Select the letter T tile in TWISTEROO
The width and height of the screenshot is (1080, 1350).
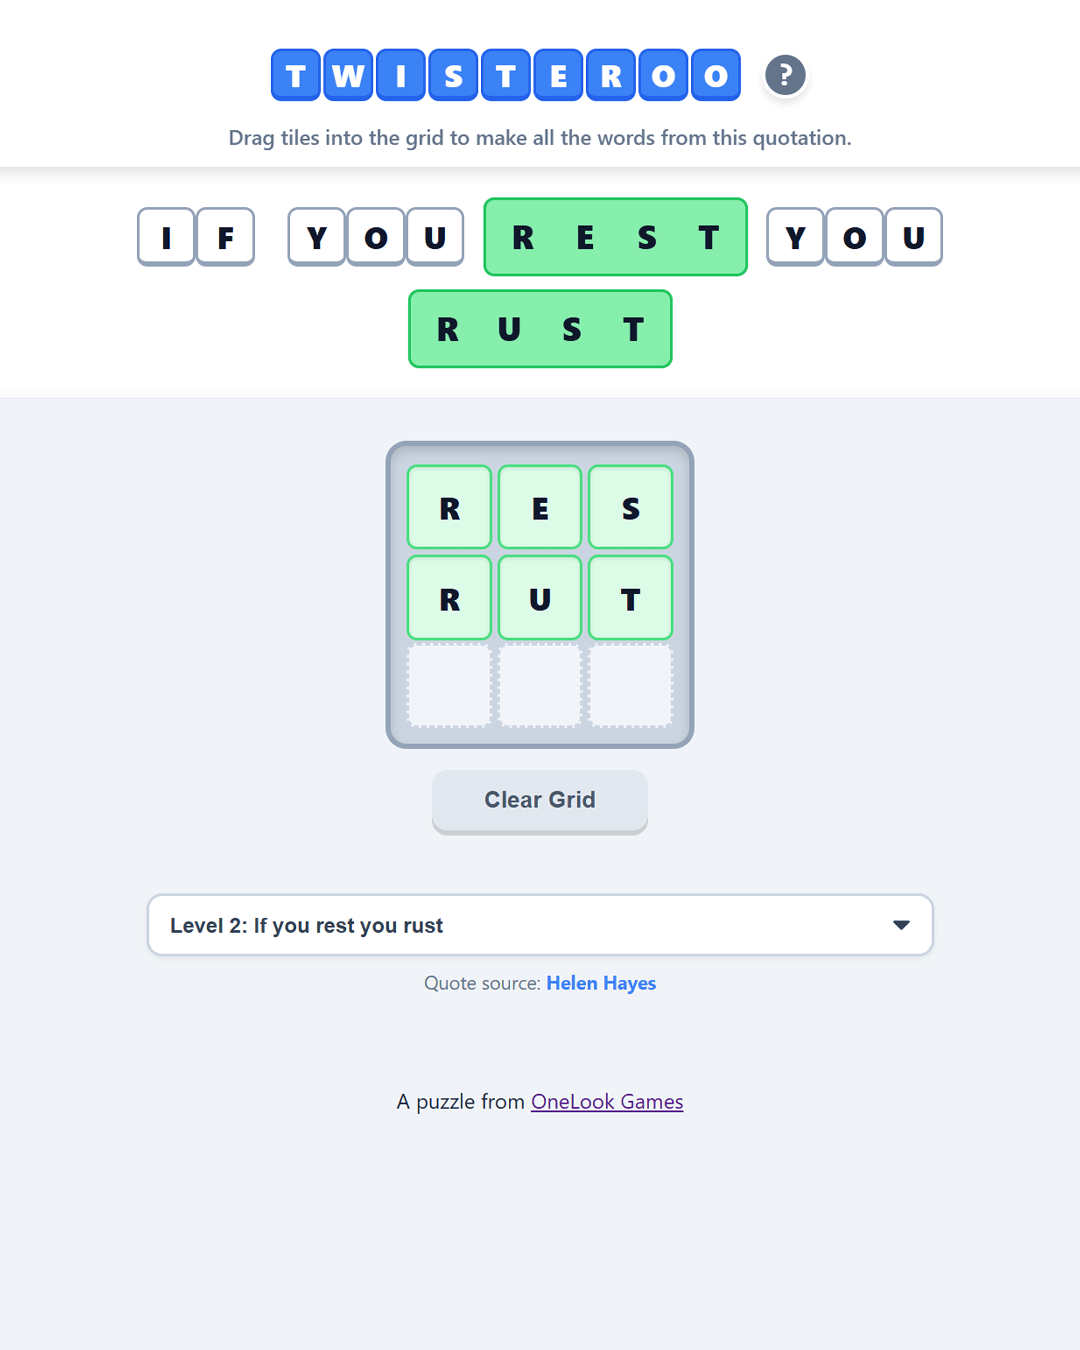(294, 75)
